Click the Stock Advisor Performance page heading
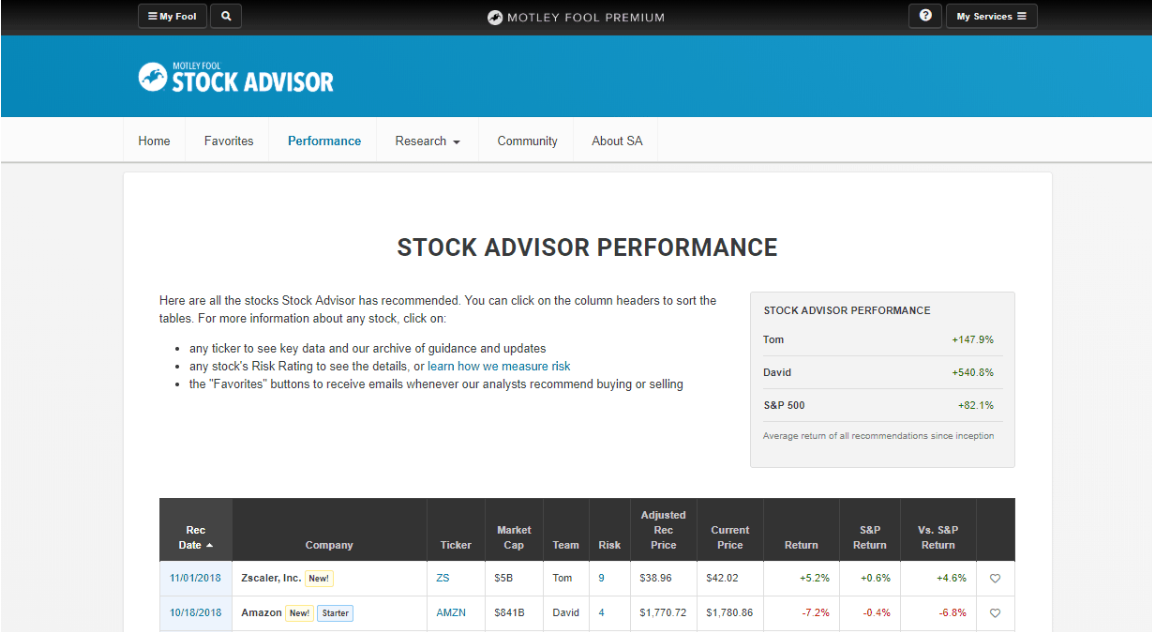Screen dimensions: 1152x632 tap(587, 248)
